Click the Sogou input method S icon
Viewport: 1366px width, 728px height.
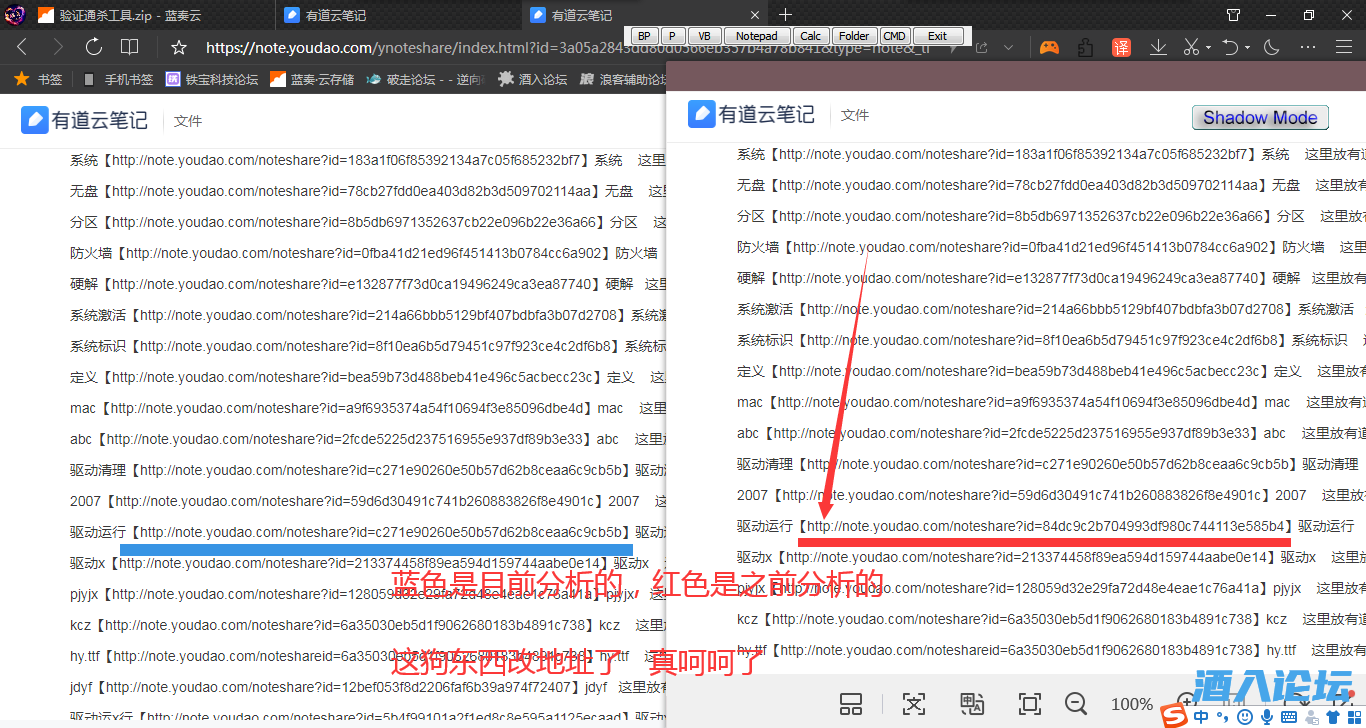coord(1173,717)
